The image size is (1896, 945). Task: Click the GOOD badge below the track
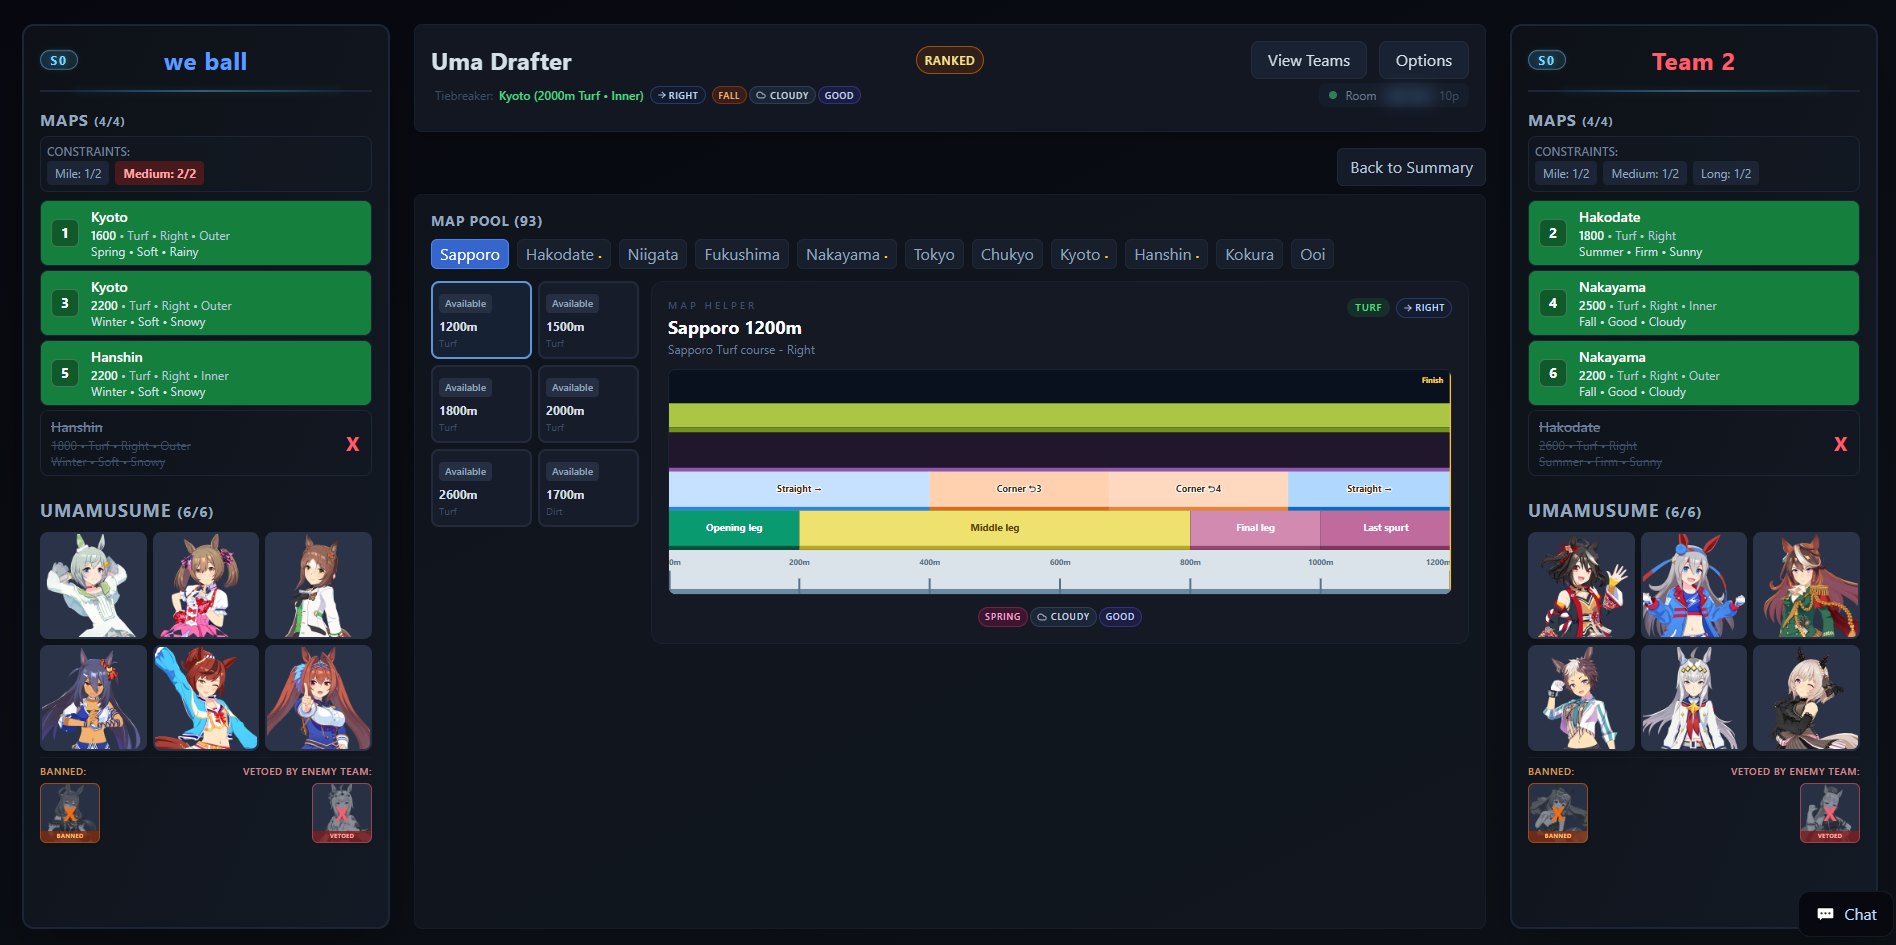coord(1120,616)
